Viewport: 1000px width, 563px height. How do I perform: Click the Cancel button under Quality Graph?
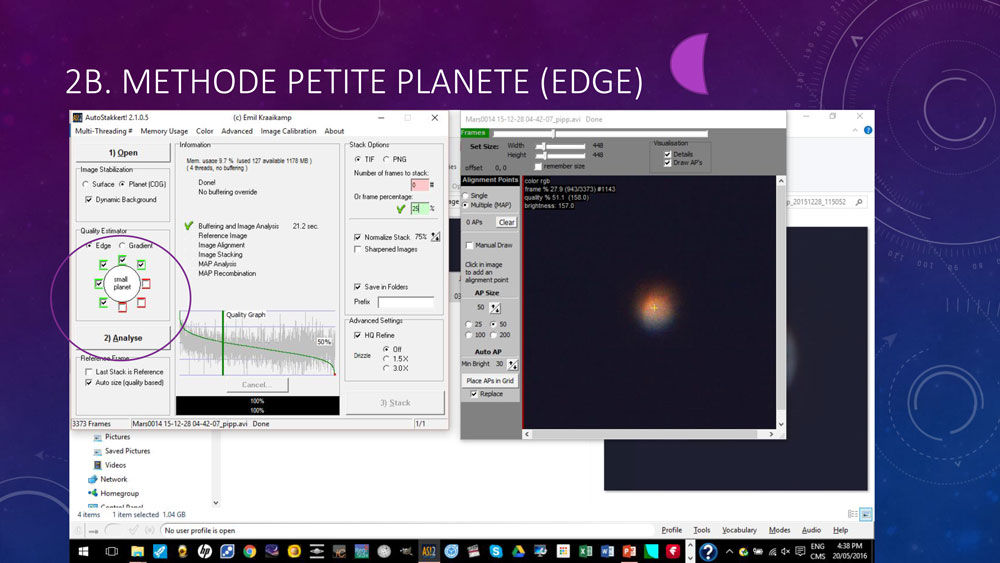pyautogui.click(x=257, y=384)
